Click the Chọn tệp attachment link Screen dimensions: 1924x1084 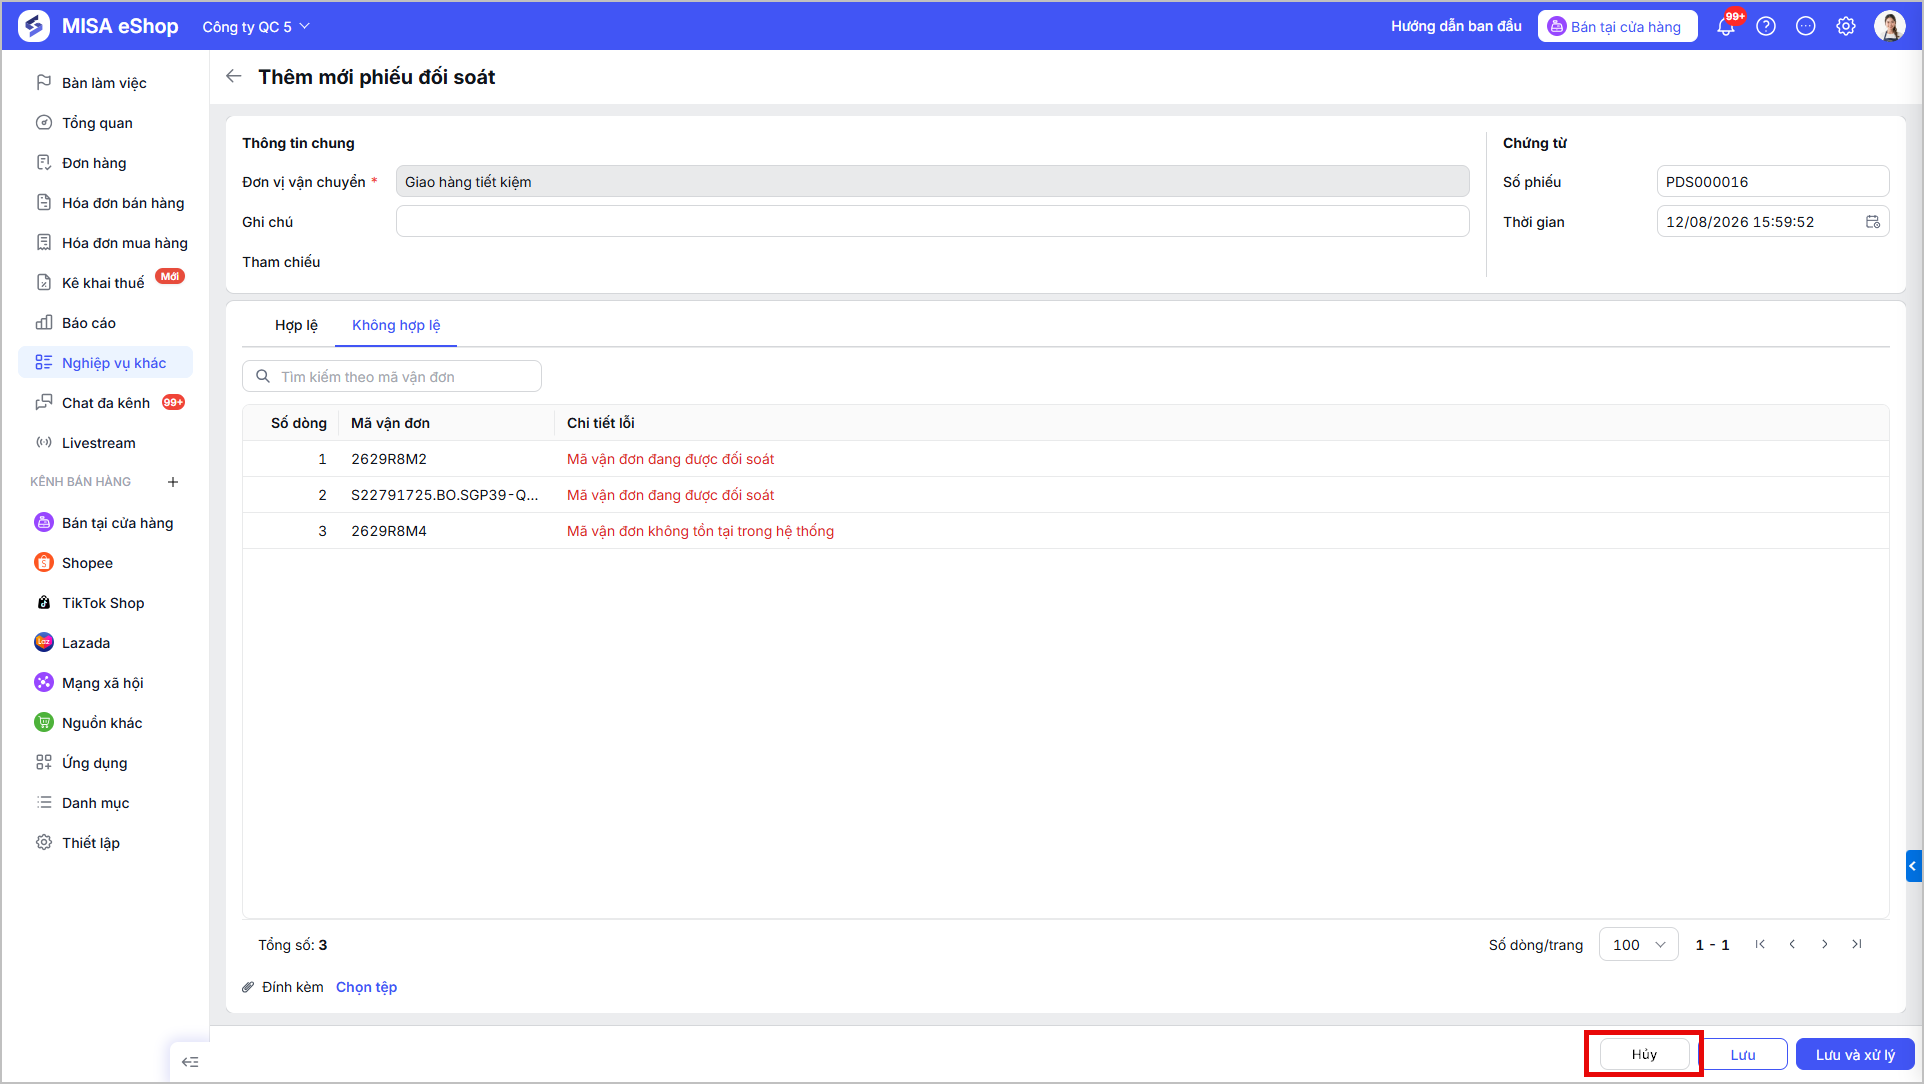point(366,987)
